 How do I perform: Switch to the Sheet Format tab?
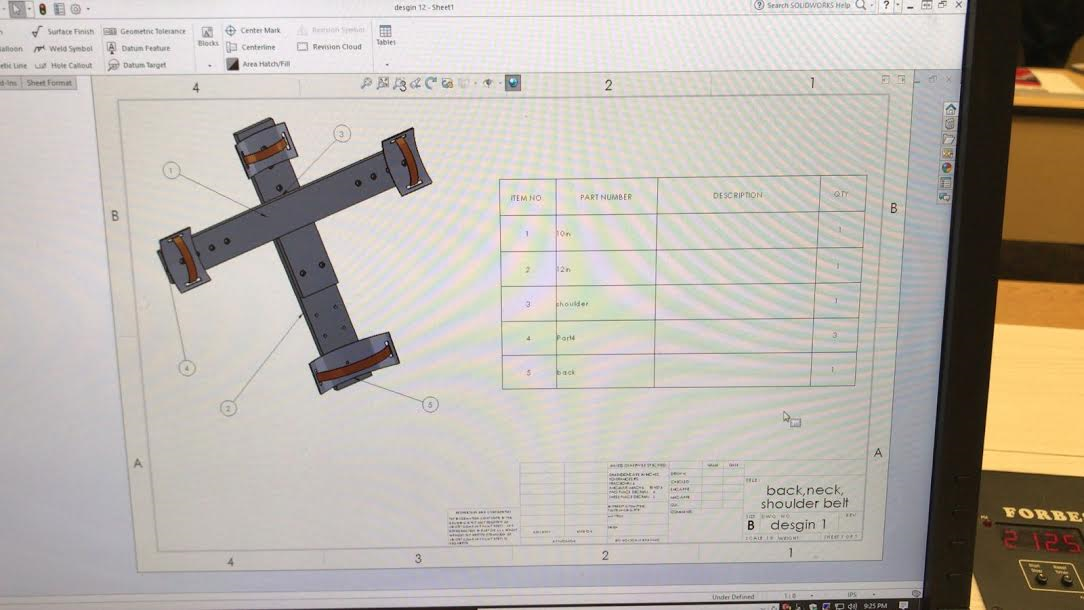point(49,83)
